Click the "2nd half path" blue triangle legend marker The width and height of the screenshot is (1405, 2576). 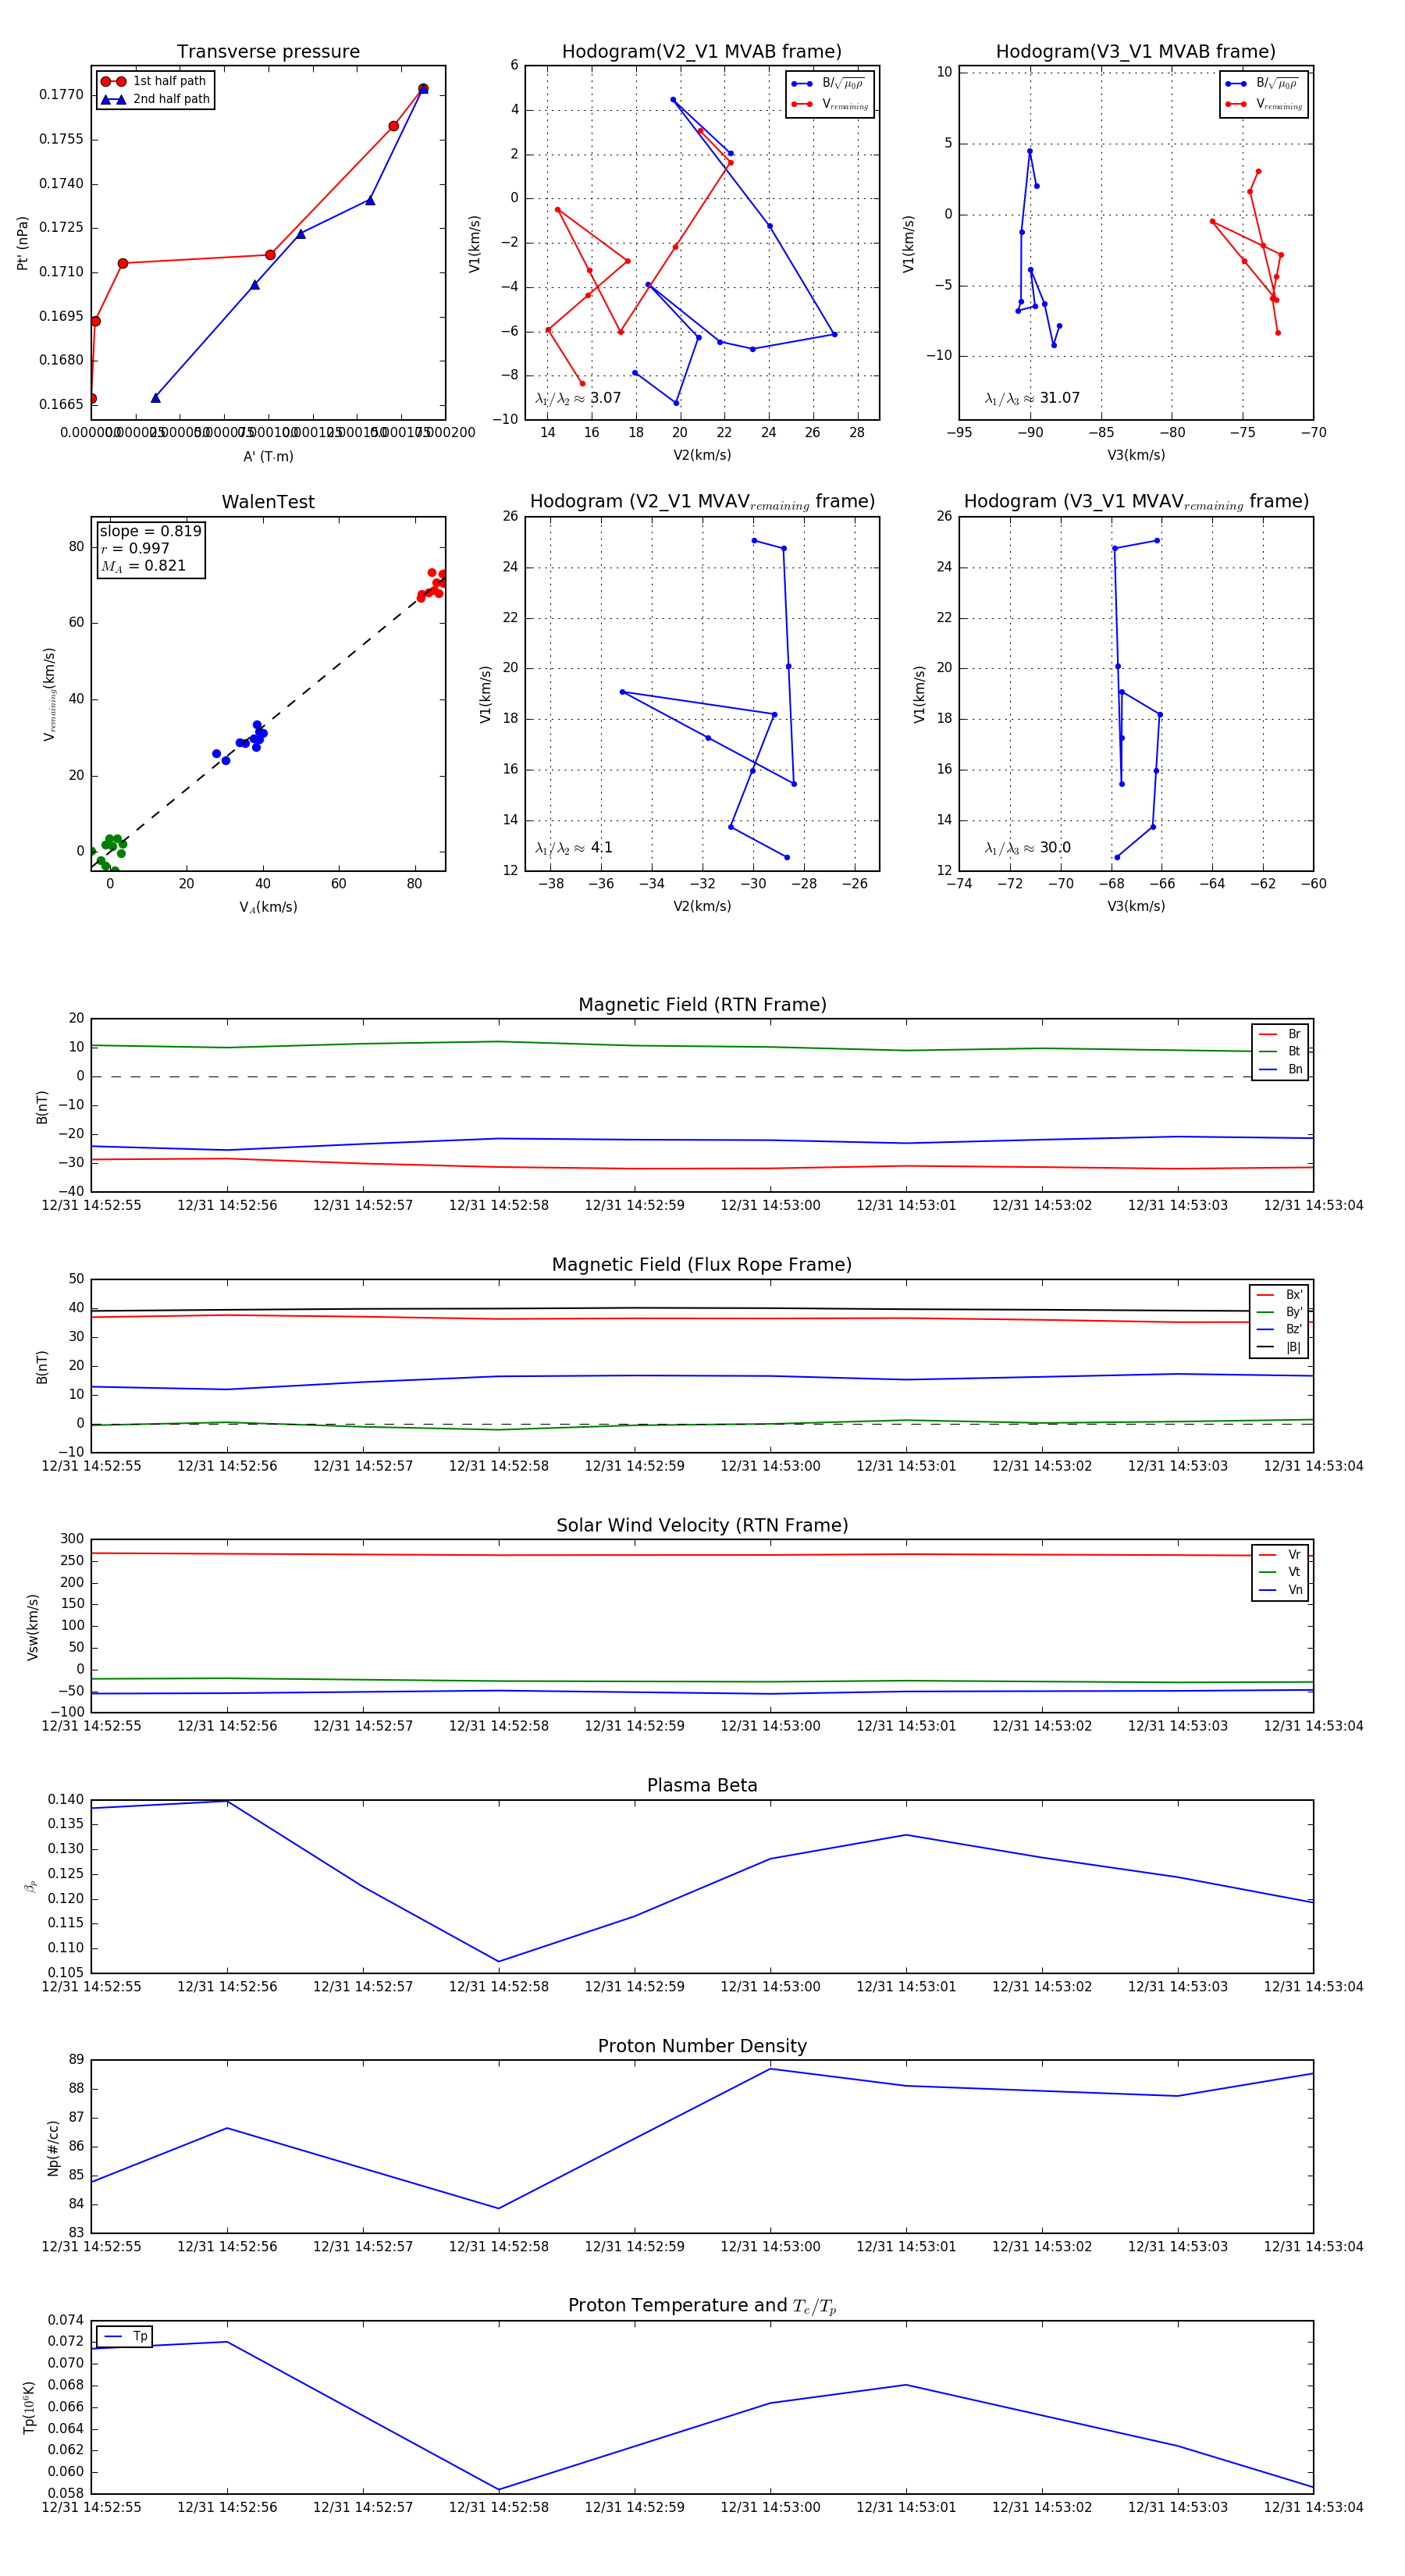[x=113, y=99]
